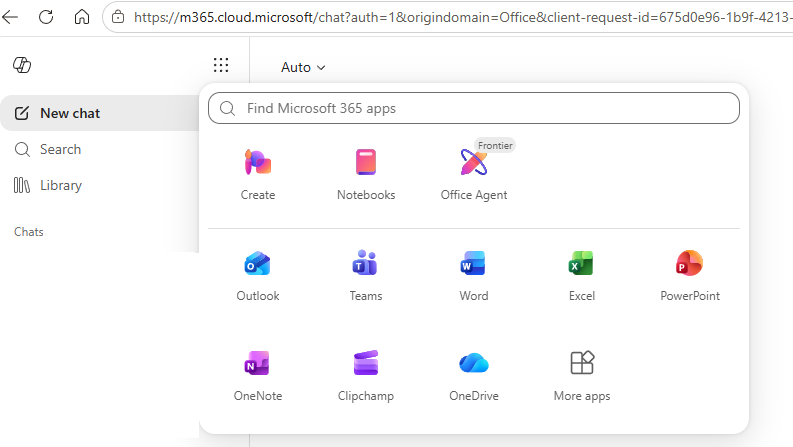Screen dimensions: 793x447
Task: Click the browser back arrow
Action: [10, 17]
